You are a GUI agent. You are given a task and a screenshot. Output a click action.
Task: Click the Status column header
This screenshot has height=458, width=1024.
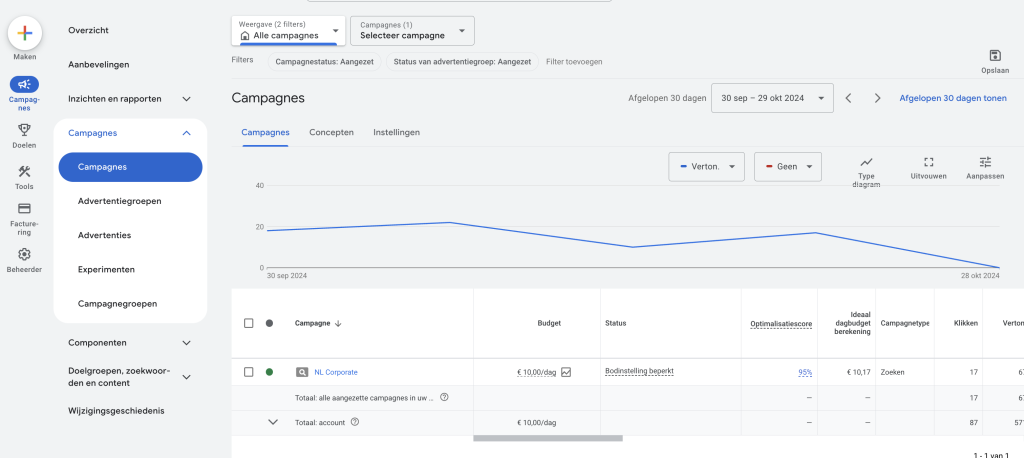click(x=616, y=323)
